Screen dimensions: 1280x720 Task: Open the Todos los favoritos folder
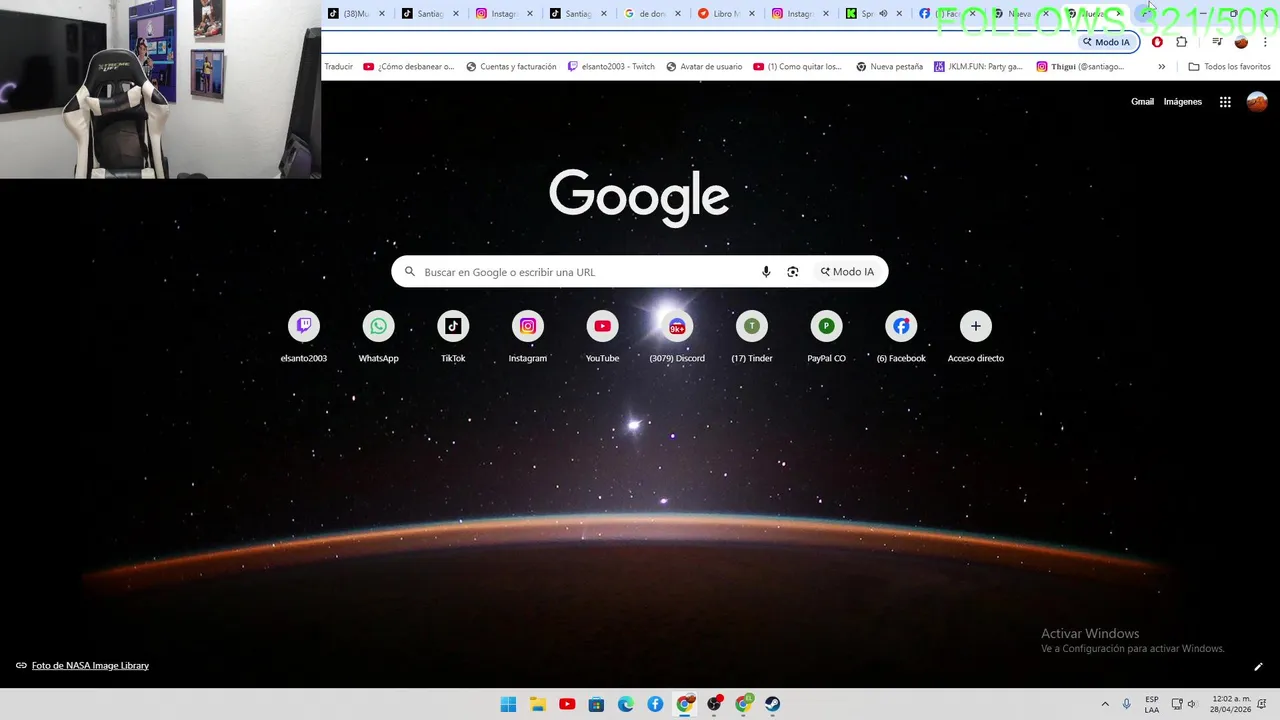click(x=1229, y=67)
